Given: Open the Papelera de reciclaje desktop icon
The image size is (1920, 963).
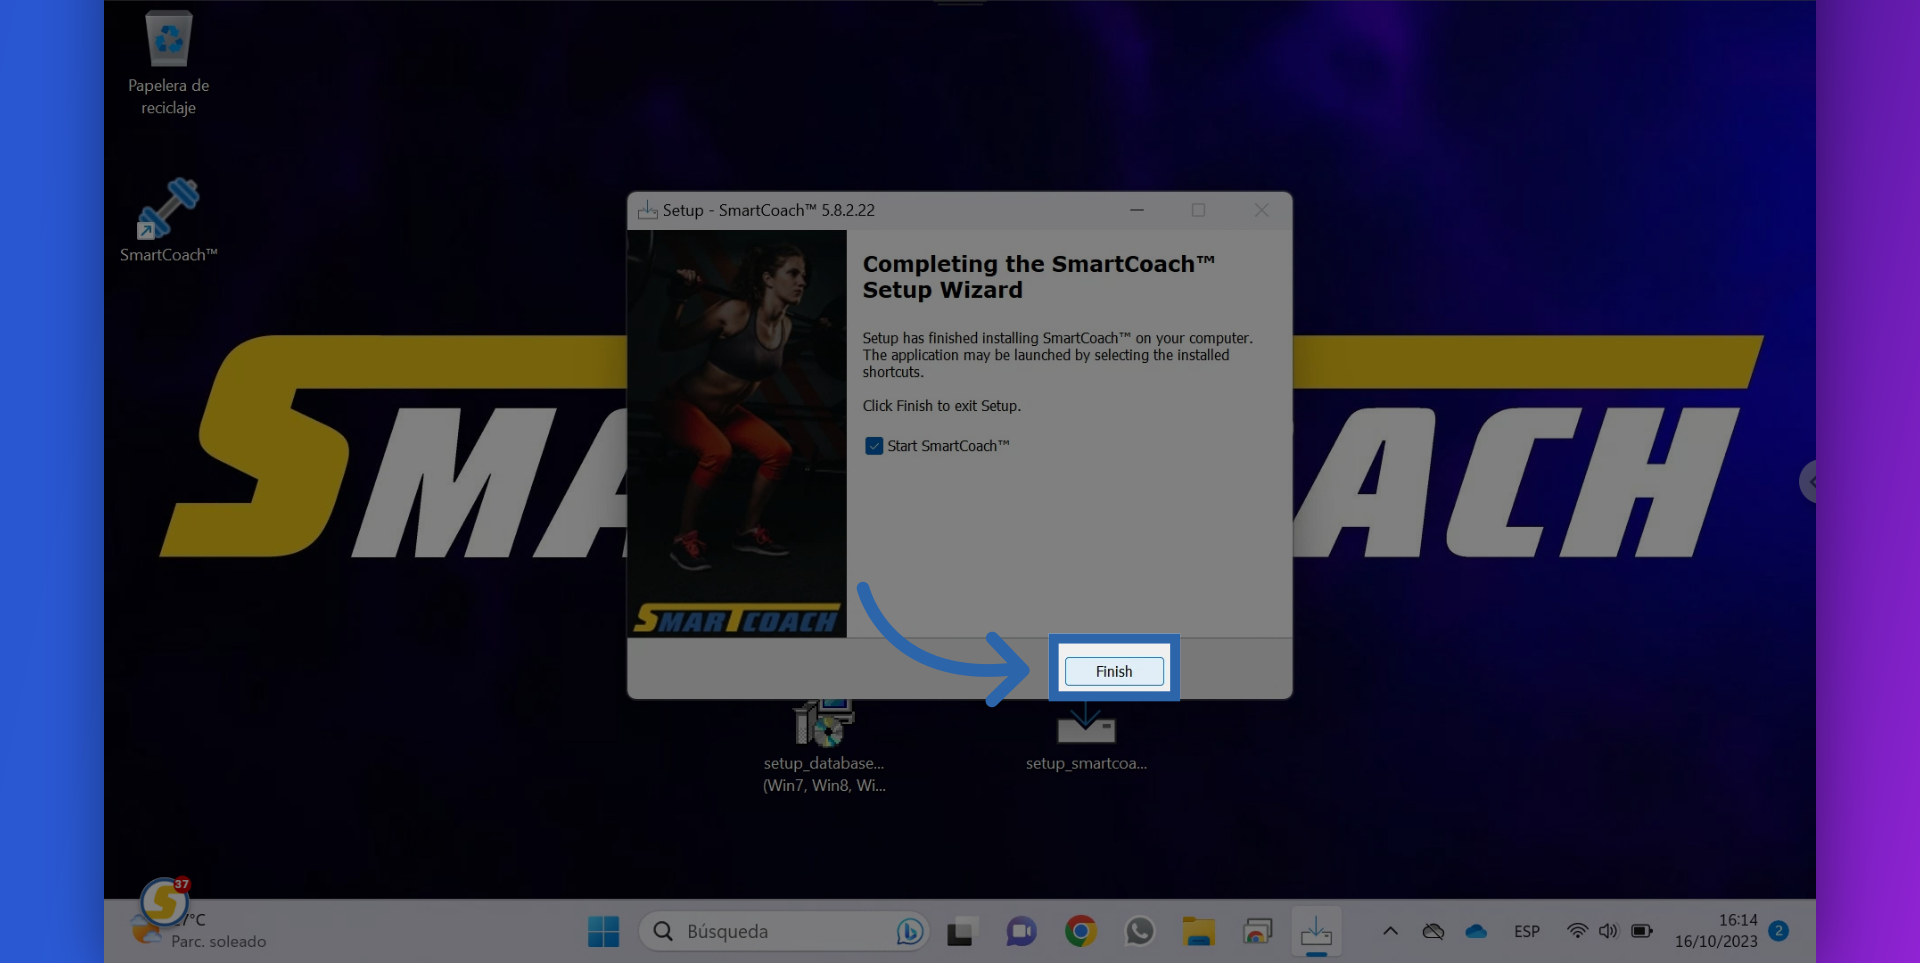Looking at the screenshot, I should click(x=168, y=63).
